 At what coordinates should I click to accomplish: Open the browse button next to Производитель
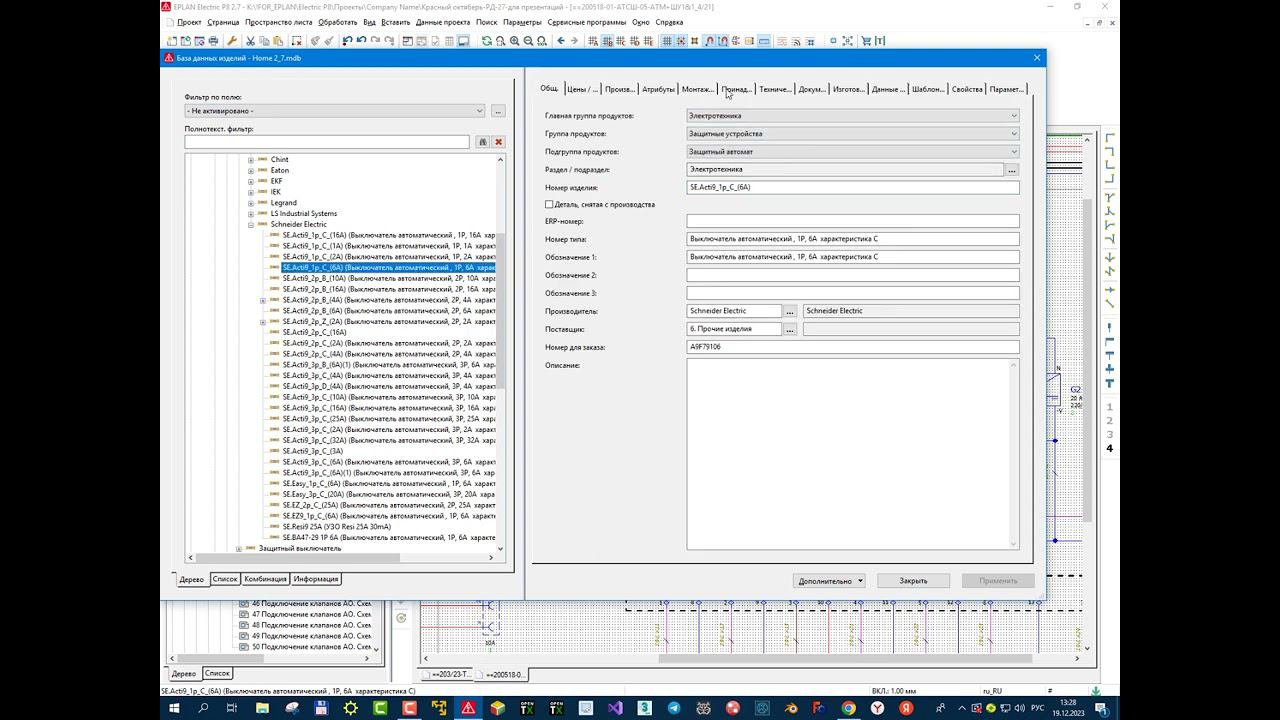(790, 311)
